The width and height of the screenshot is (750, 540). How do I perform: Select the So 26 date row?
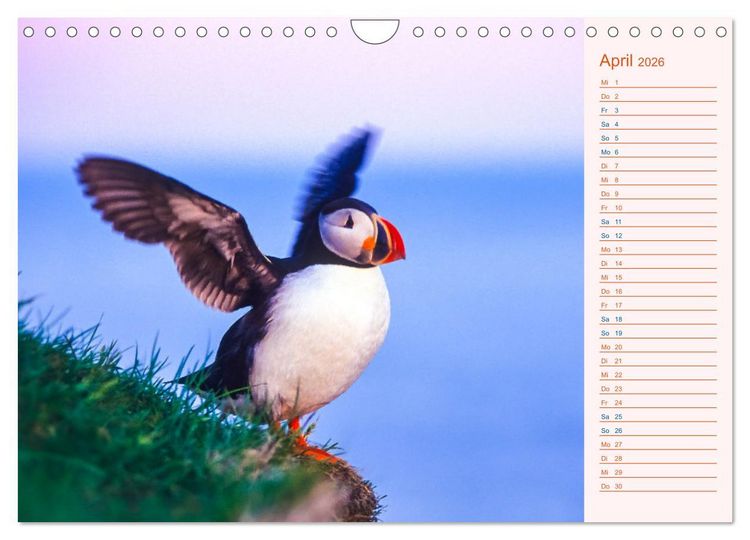point(658,430)
